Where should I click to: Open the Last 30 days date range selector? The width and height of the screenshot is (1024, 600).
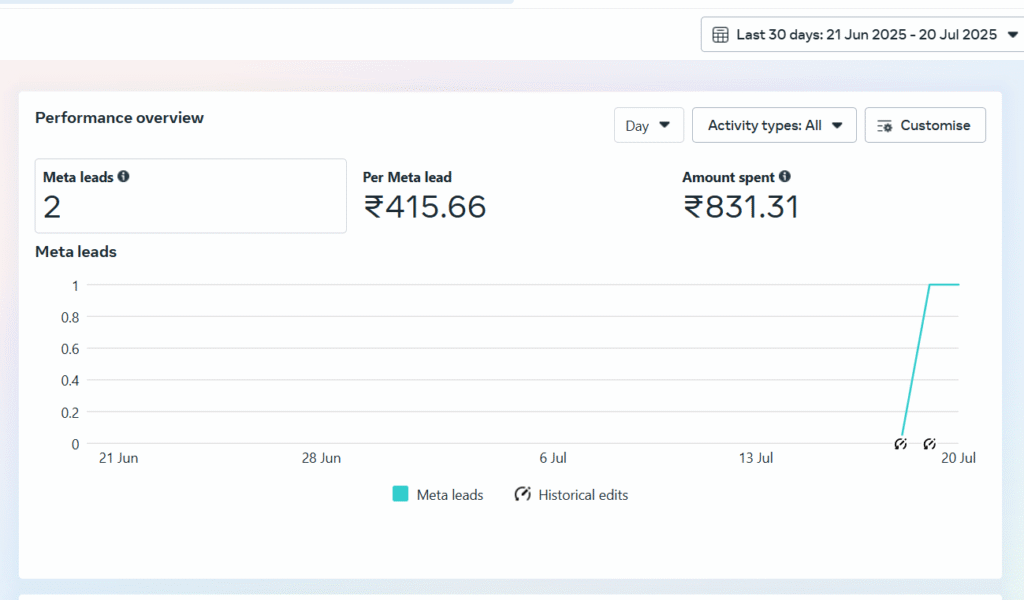click(860, 33)
